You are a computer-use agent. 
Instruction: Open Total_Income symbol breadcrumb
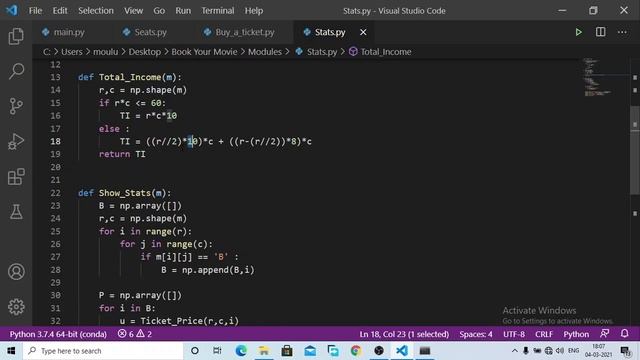point(380,52)
